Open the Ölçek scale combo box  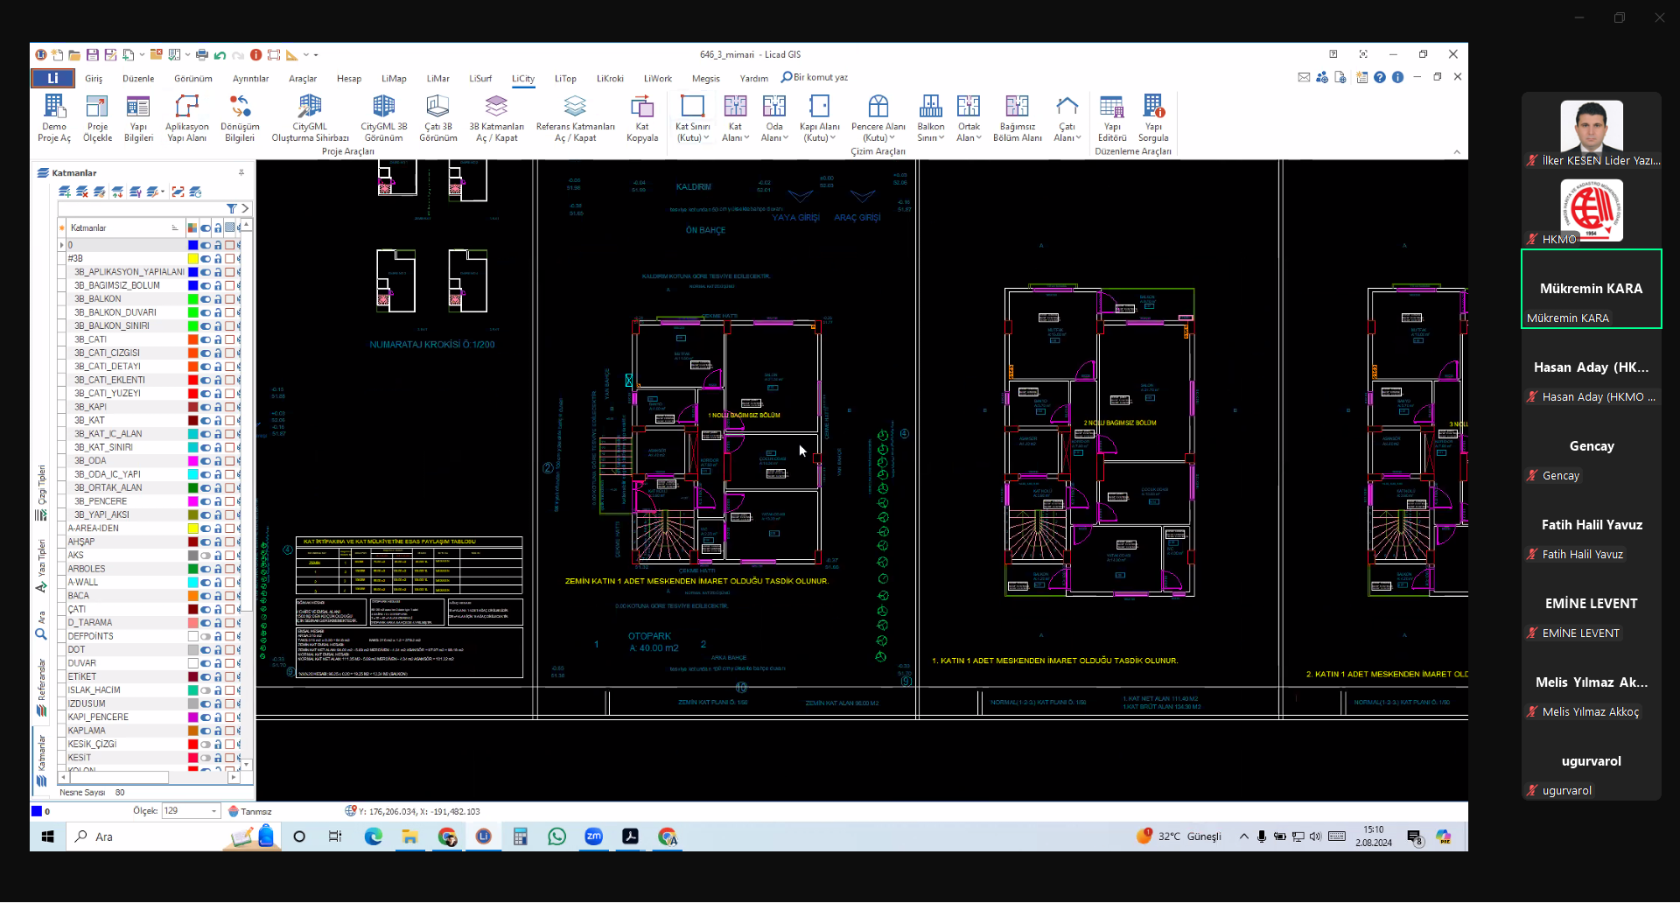coord(190,811)
